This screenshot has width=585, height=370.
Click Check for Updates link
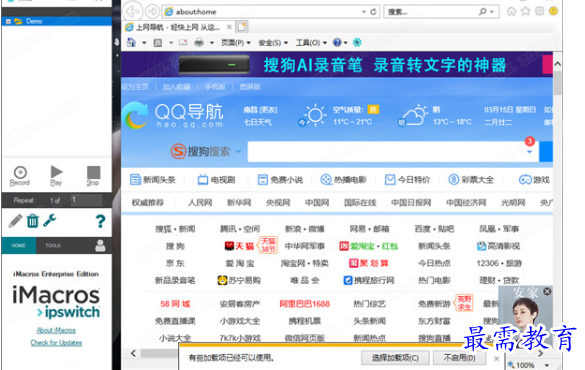click(56, 342)
